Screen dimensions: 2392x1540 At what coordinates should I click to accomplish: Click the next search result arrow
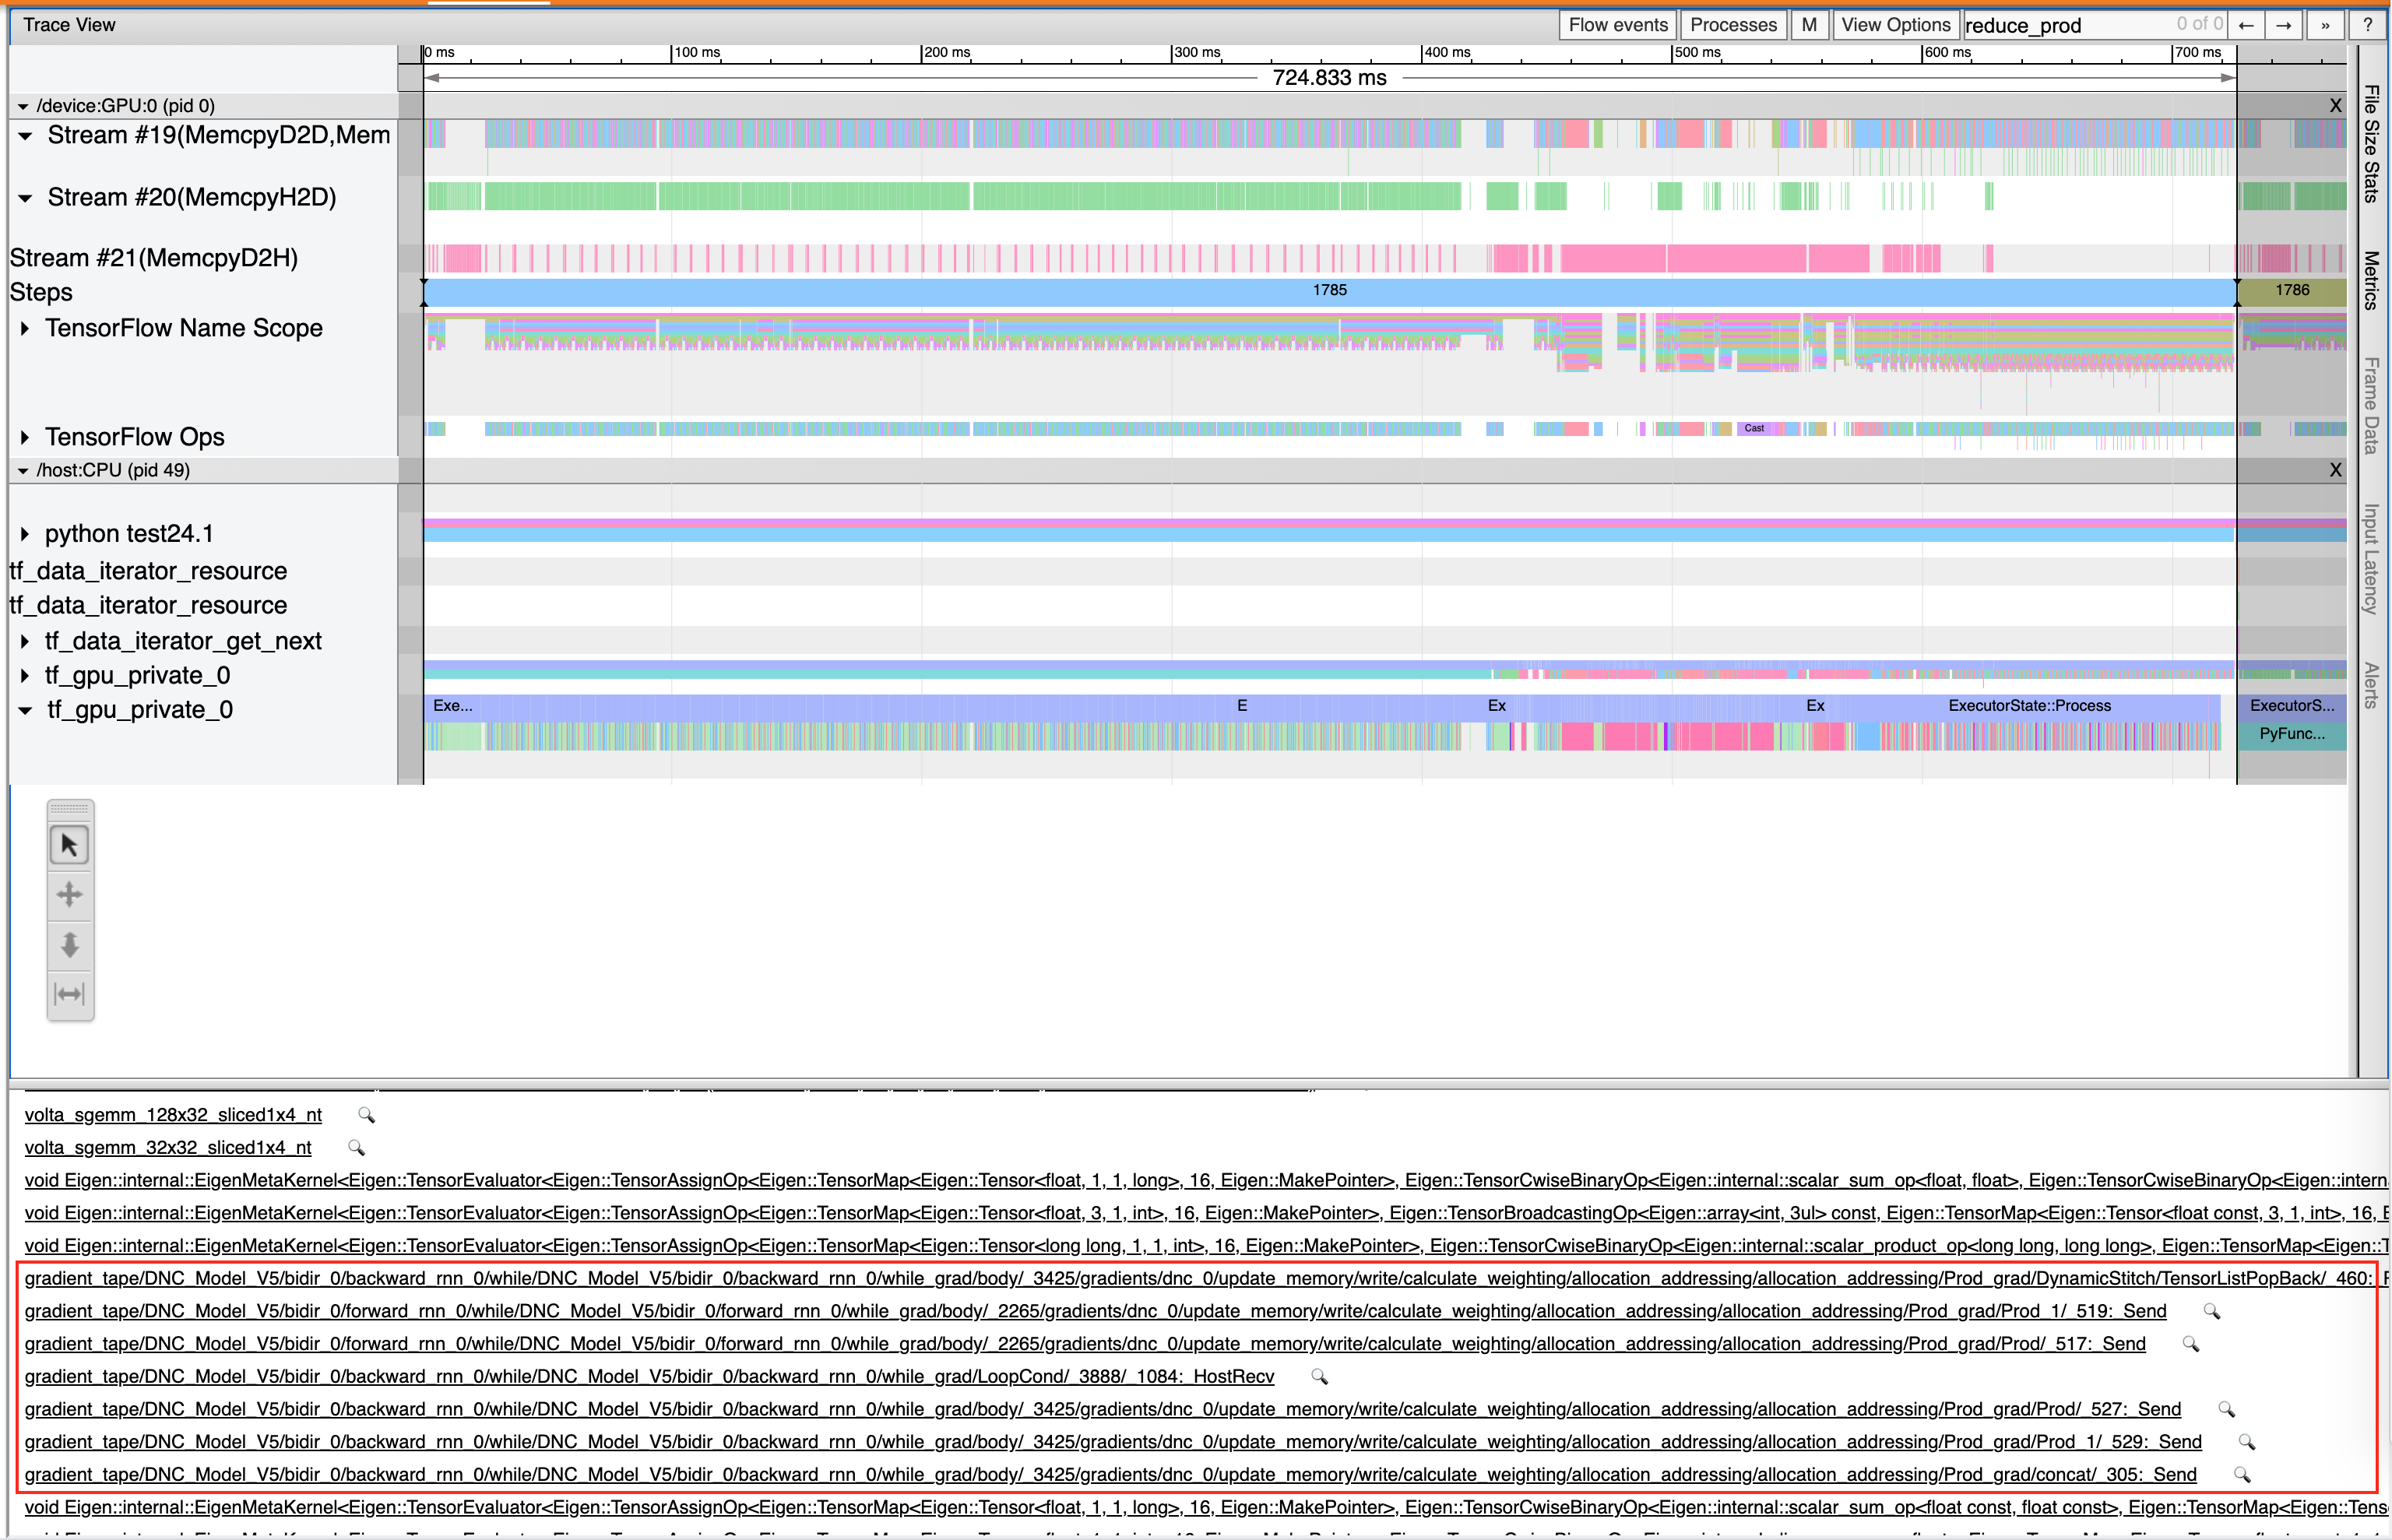pyautogui.click(x=2284, y=24)
